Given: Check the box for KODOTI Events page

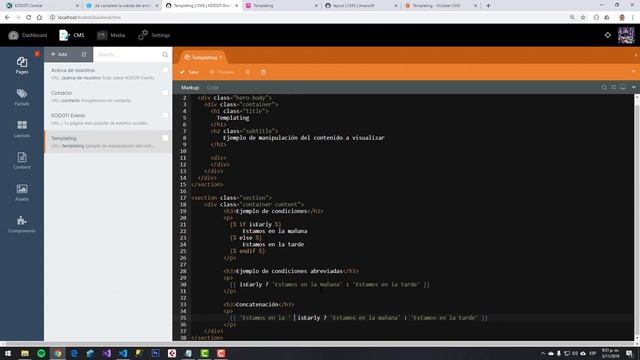Looking at the screenshot, I should click(x=165, y=116).
